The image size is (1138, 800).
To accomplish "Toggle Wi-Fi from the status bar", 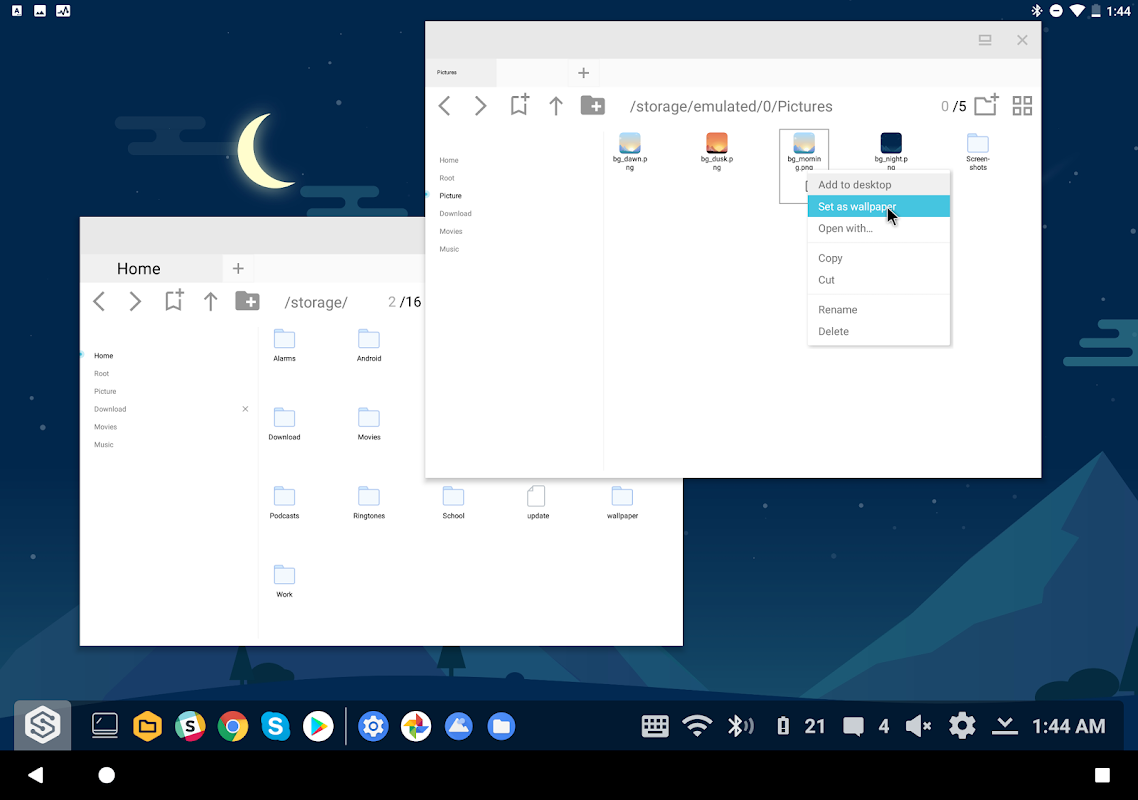I will pyautogui.click(x=697, y=726).
